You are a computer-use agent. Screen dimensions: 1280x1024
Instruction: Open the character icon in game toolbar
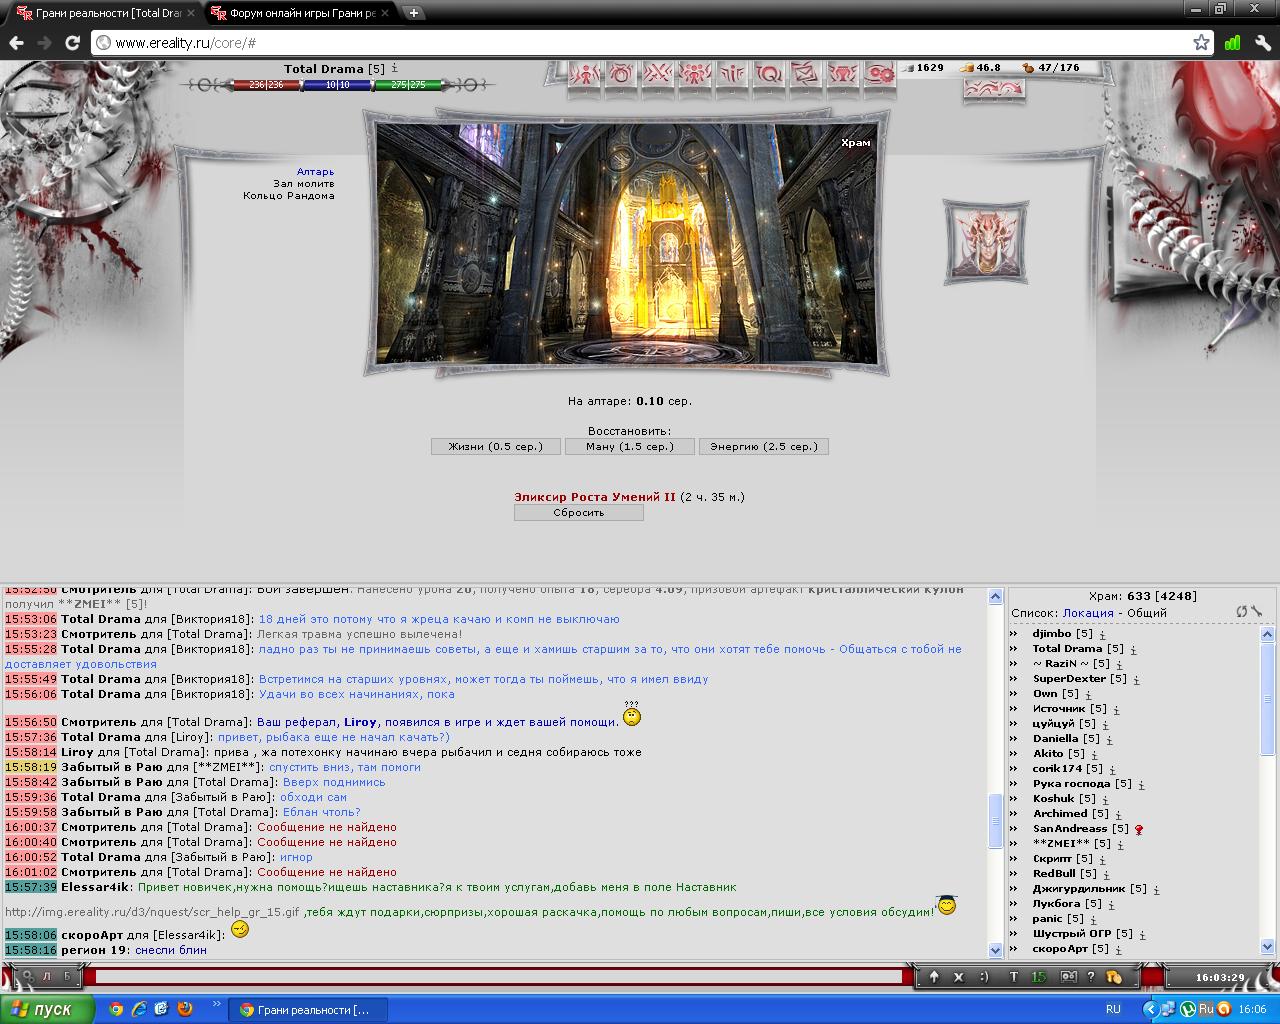tap(584, 74)
